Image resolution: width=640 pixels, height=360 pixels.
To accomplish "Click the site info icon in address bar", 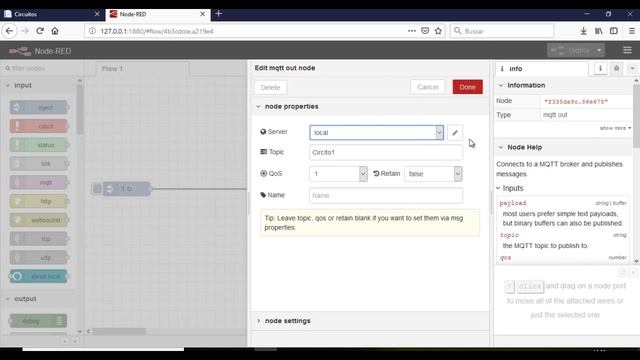I will click(x=92, y=31).
